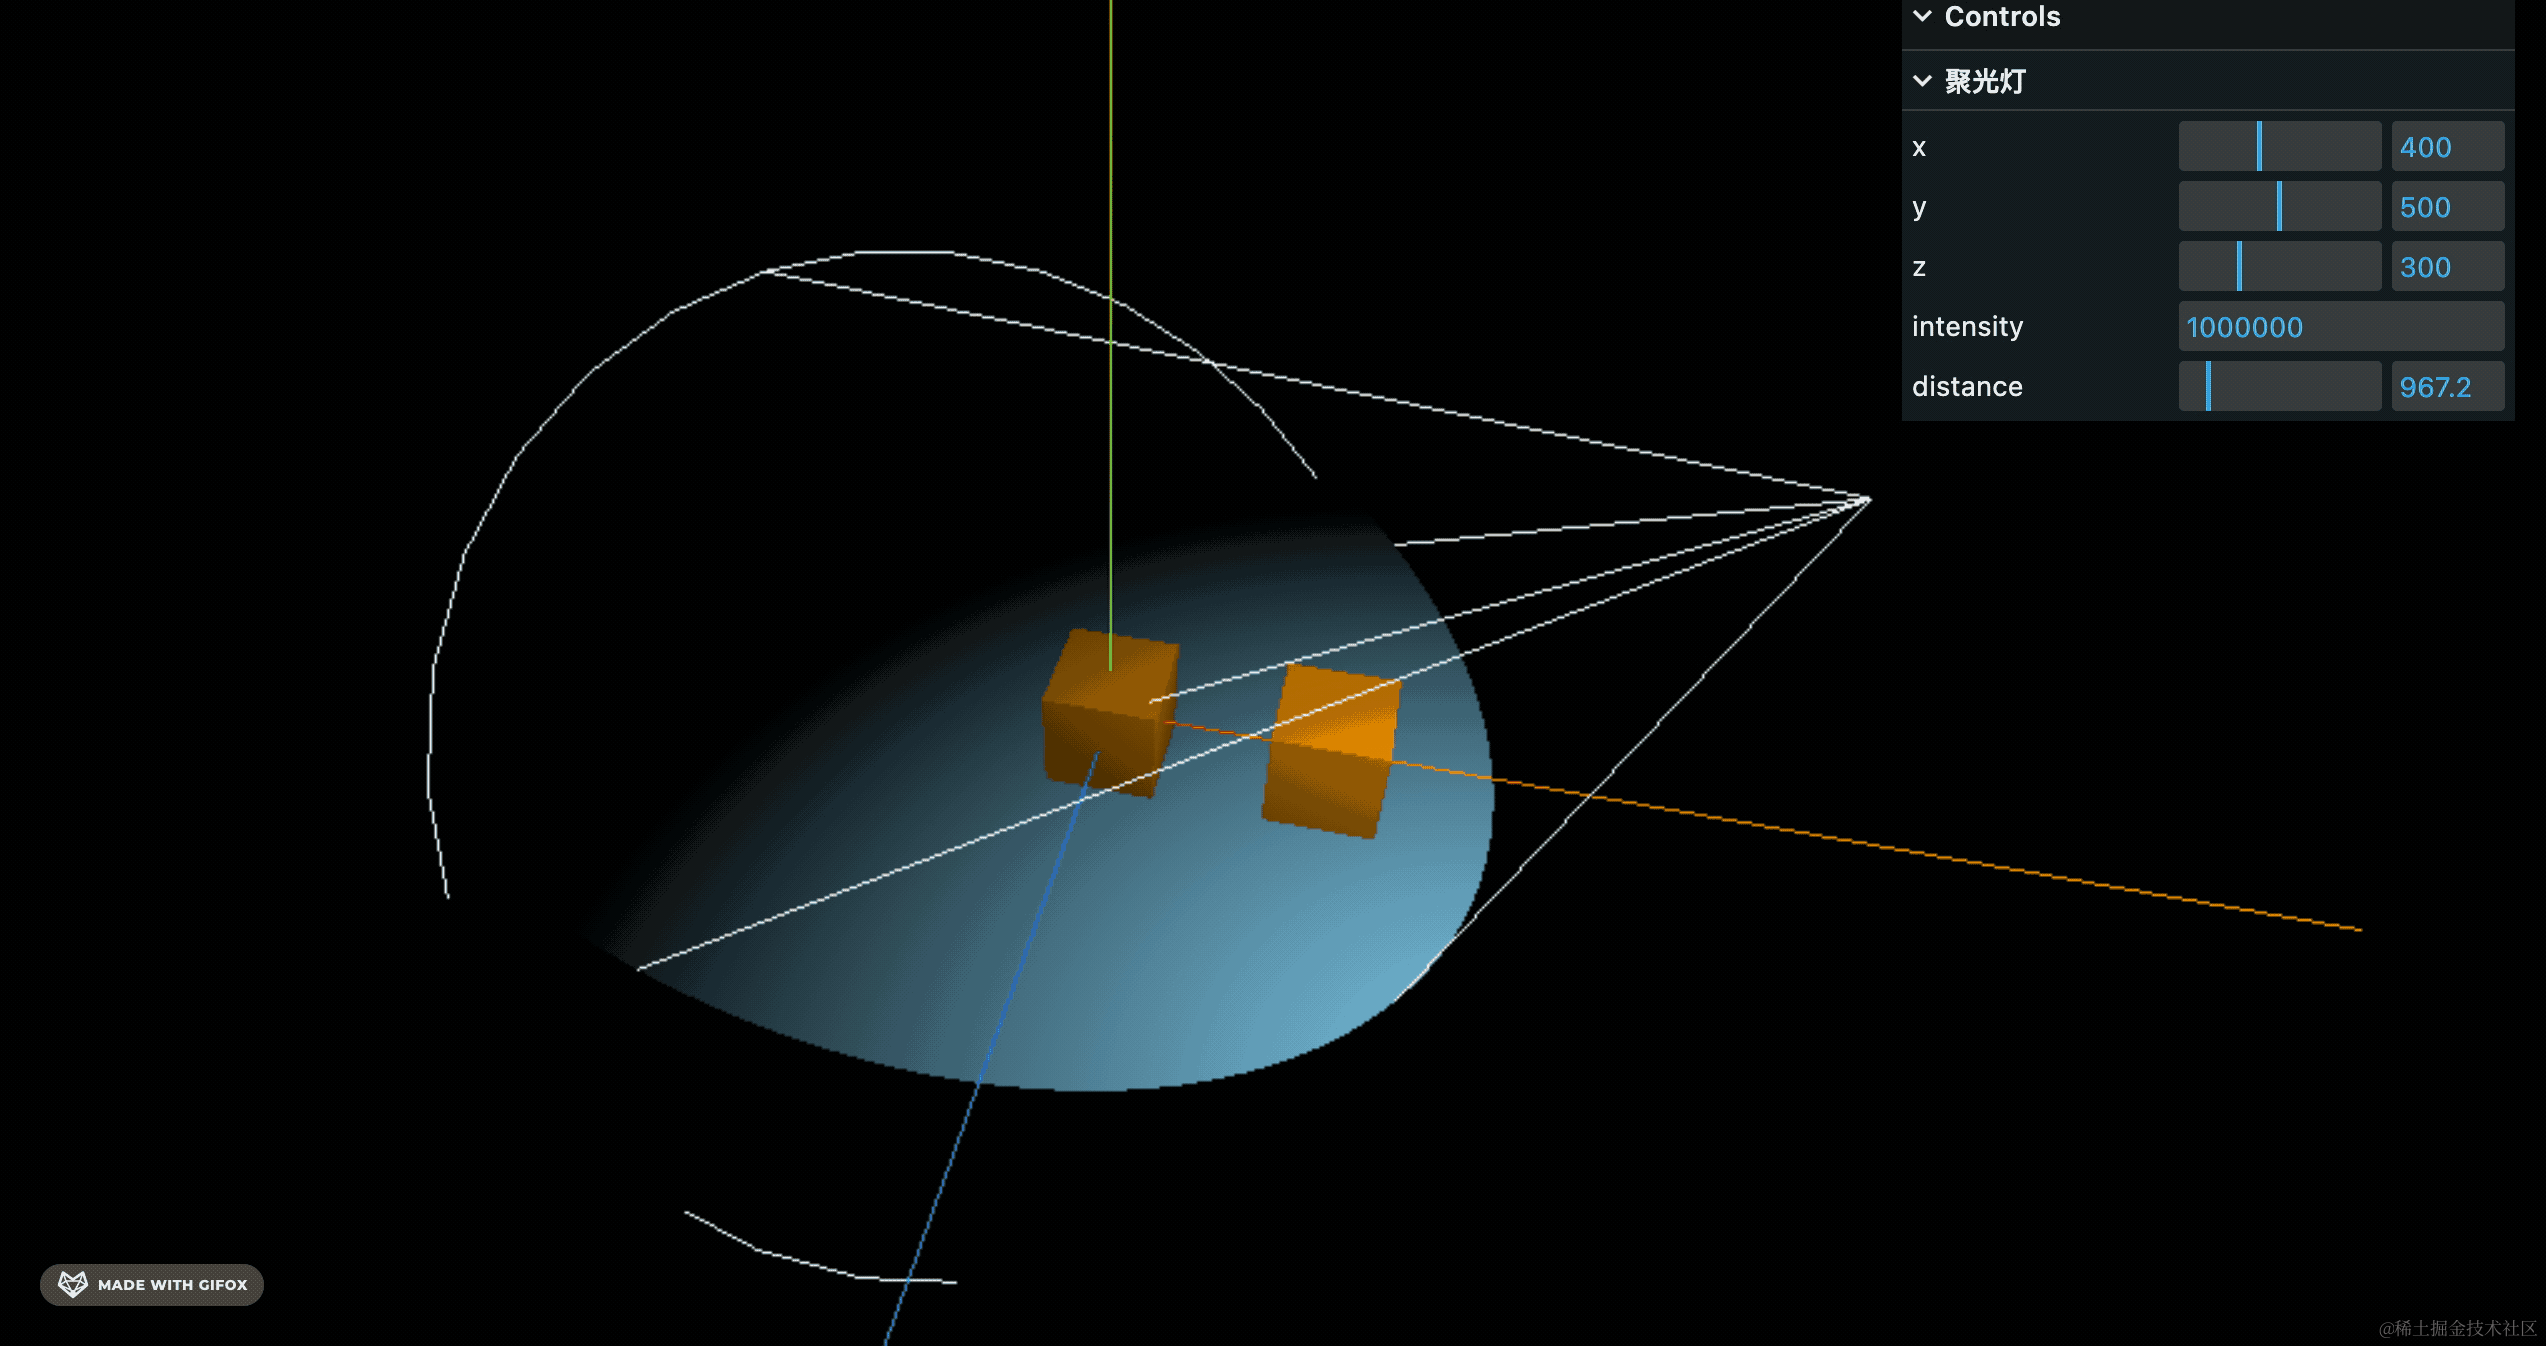
Task: Adjust the z position slider
Action: tap(2279, 267)
